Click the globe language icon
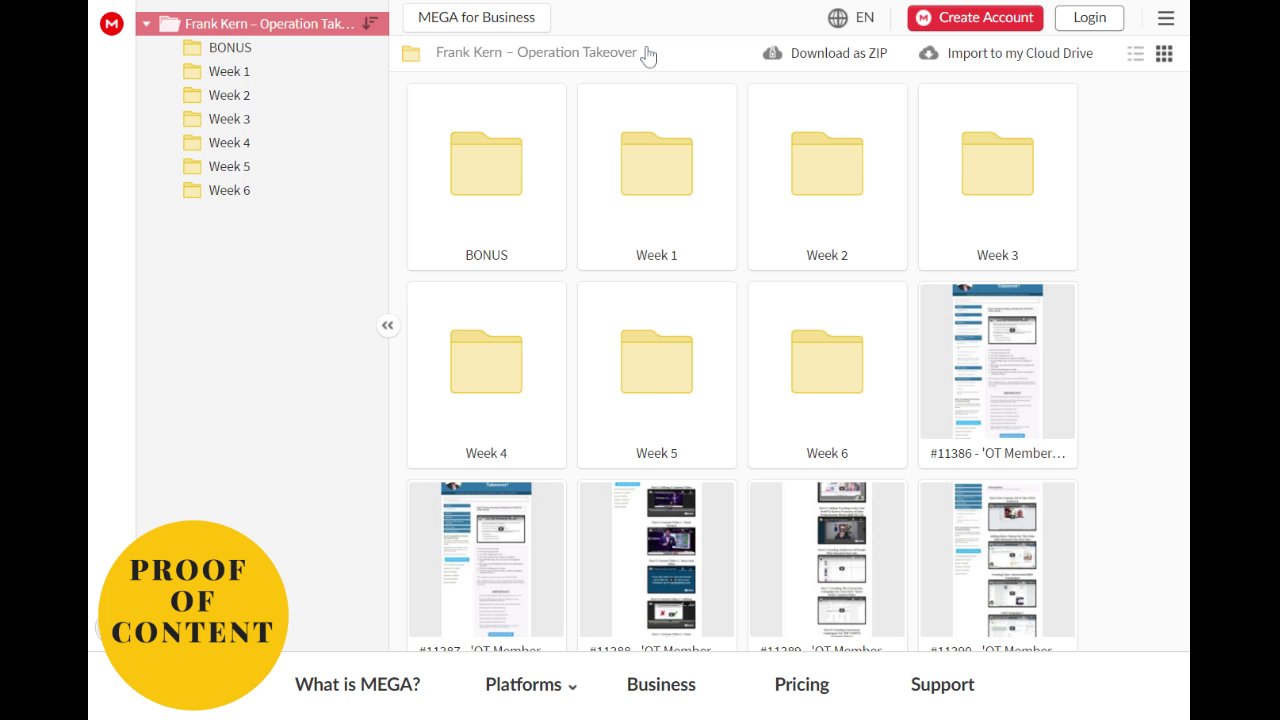 pos(838,17)
